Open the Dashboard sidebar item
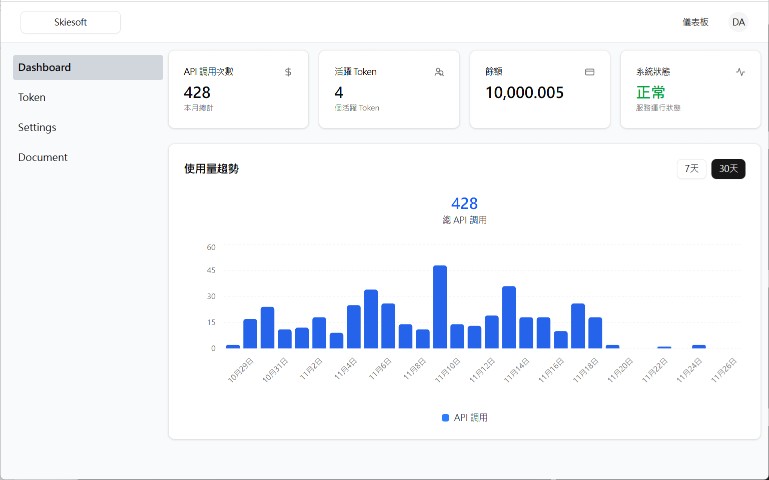The height and width of the screenshot is (480, 769). point(88,68)
